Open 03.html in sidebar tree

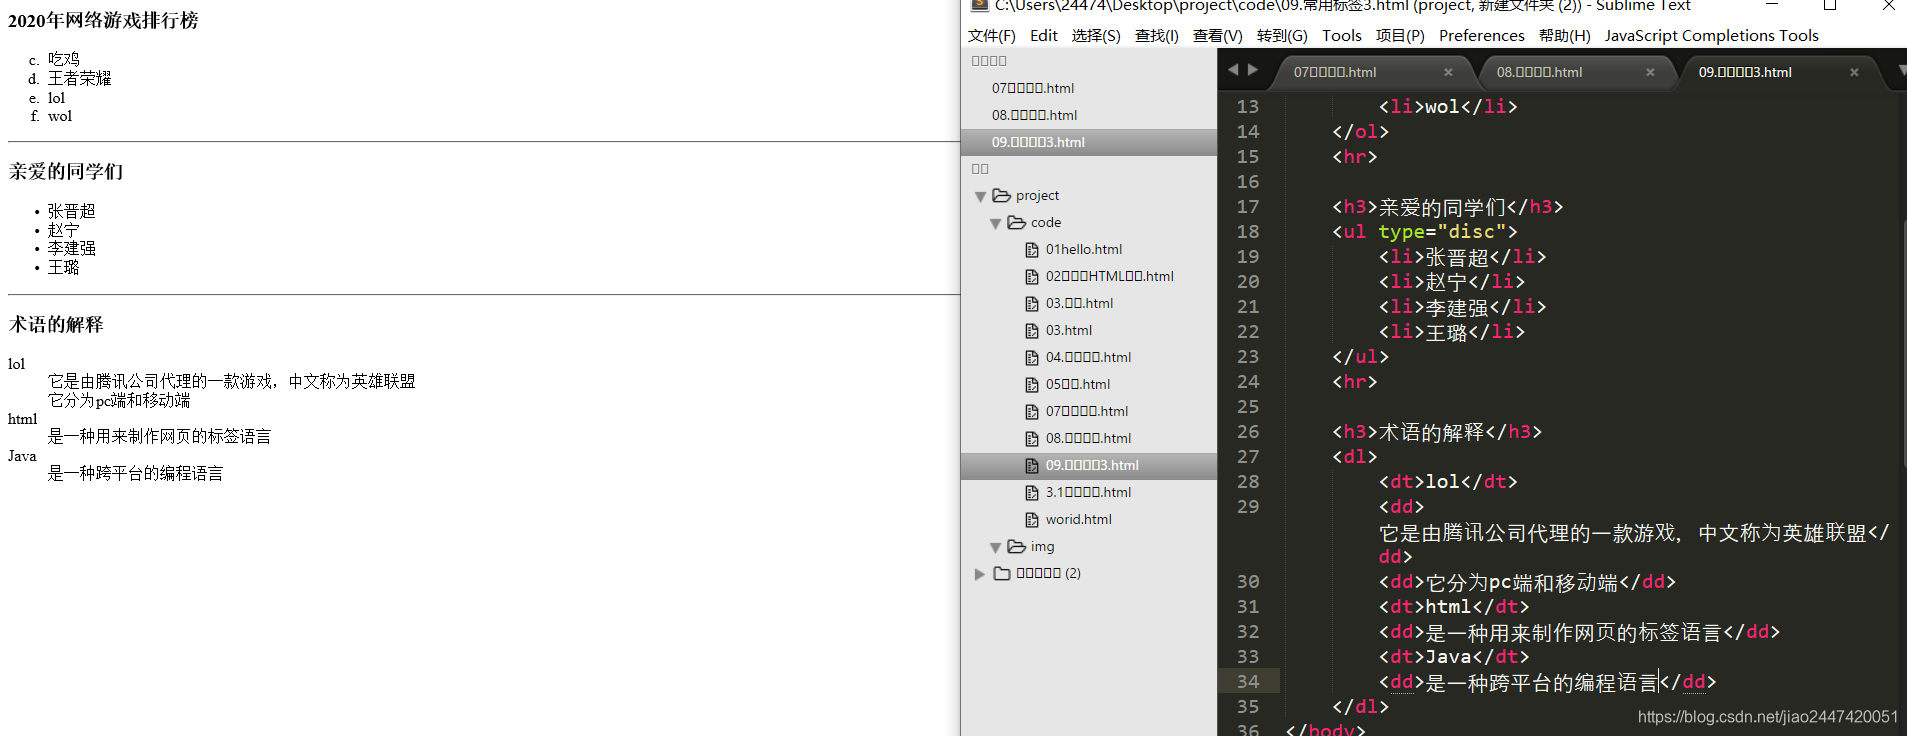[1069, 330]
